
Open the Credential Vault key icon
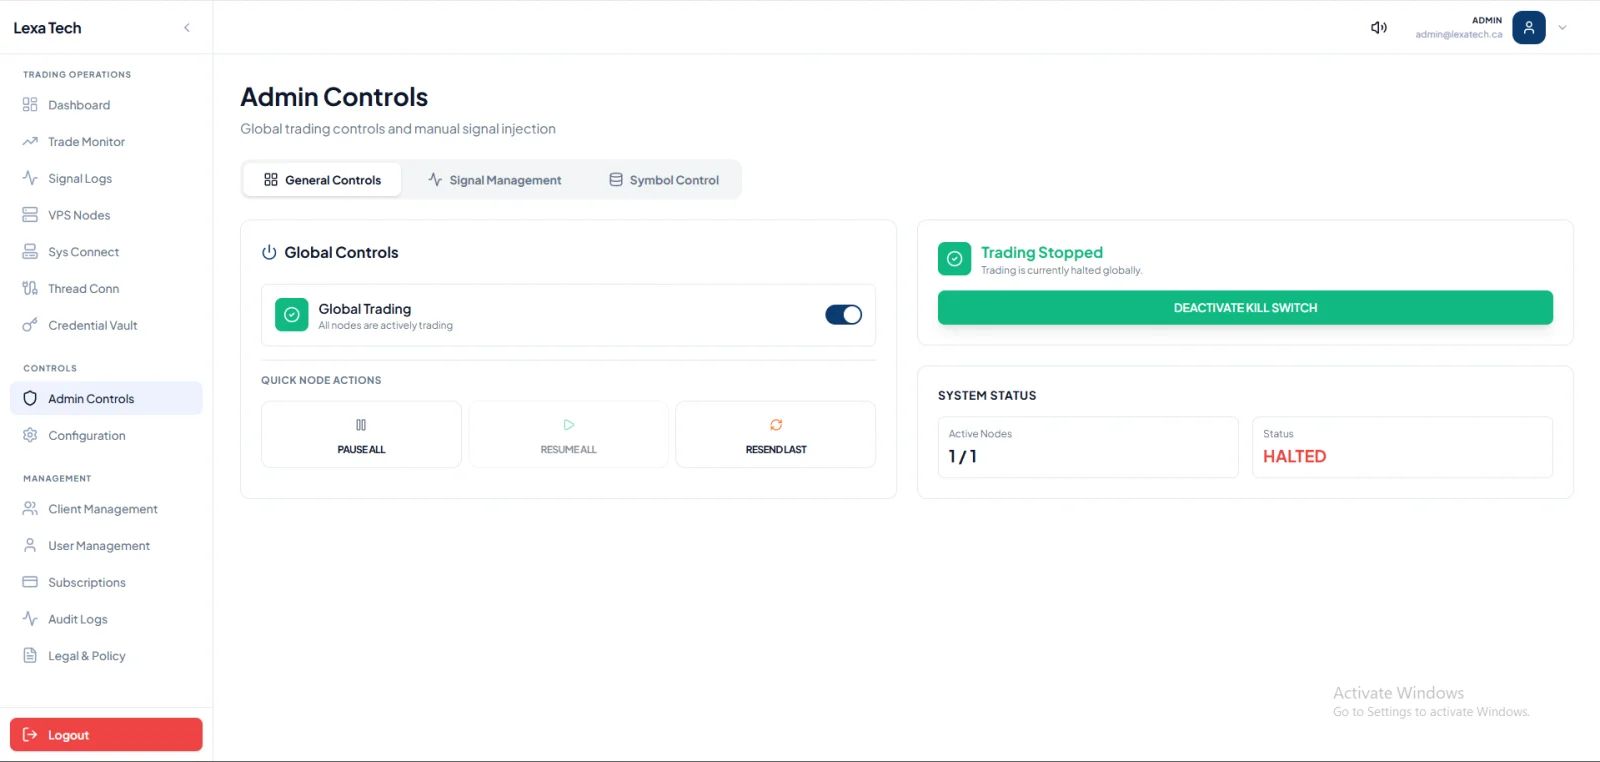pos(30,325)
